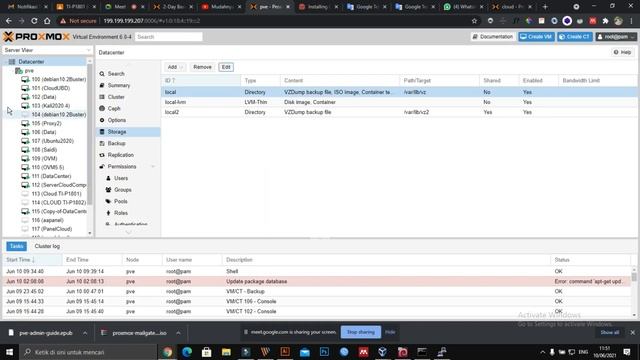Select the local-lvm storage row

click(399, 102)
